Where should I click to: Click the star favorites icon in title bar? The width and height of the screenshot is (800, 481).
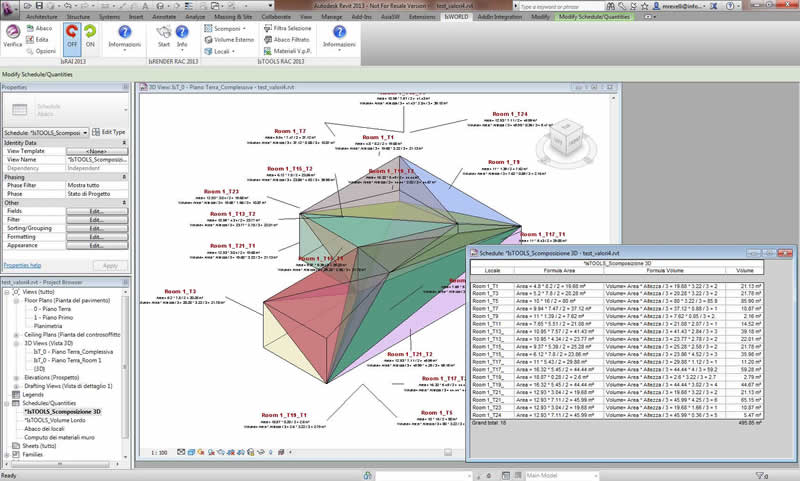[x=644, y=6]
